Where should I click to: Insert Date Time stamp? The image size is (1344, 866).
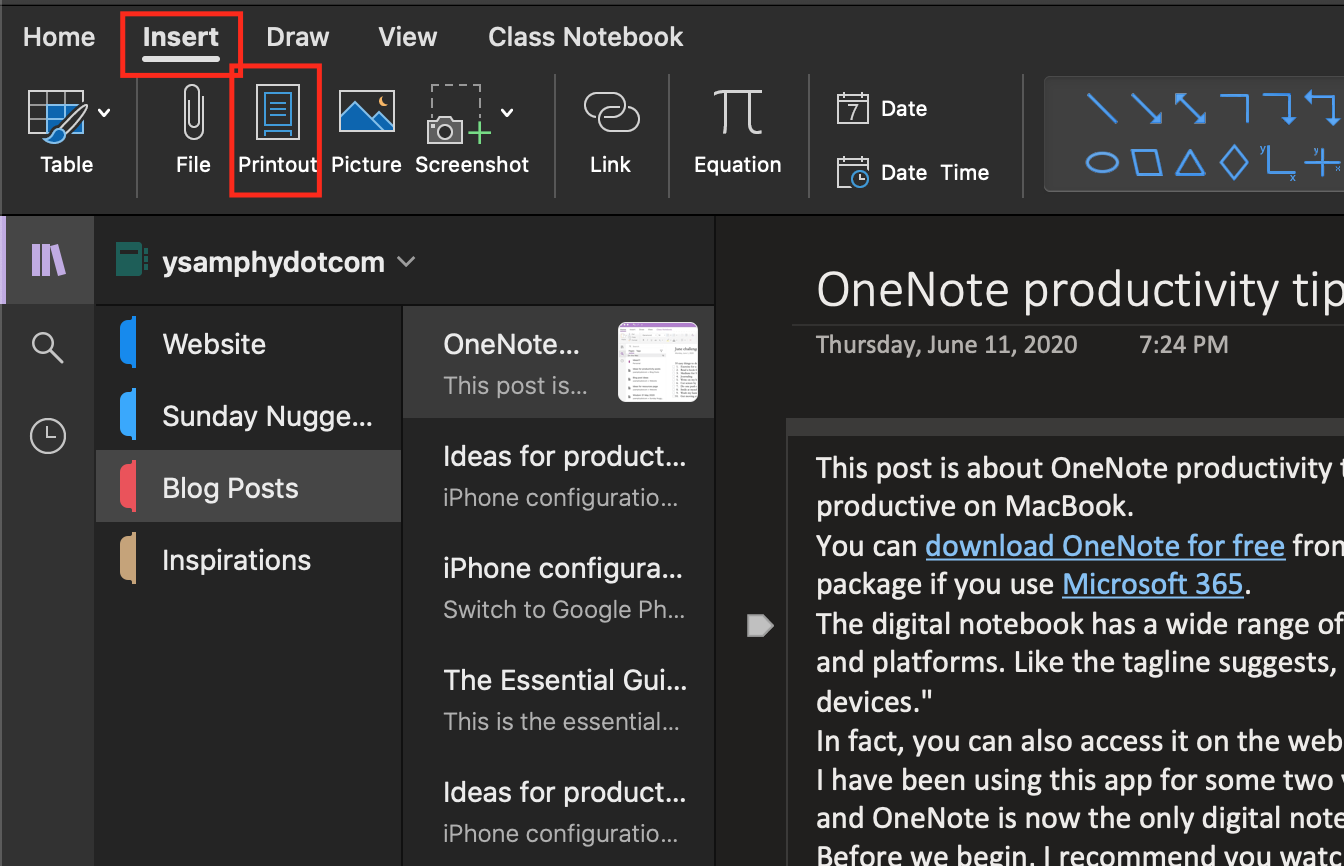tap(912, 172)
